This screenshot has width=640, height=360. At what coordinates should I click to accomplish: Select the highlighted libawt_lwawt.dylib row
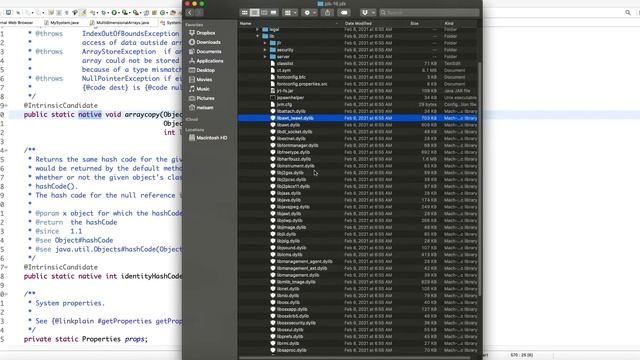pyautogui.click(x=357, y=118)
